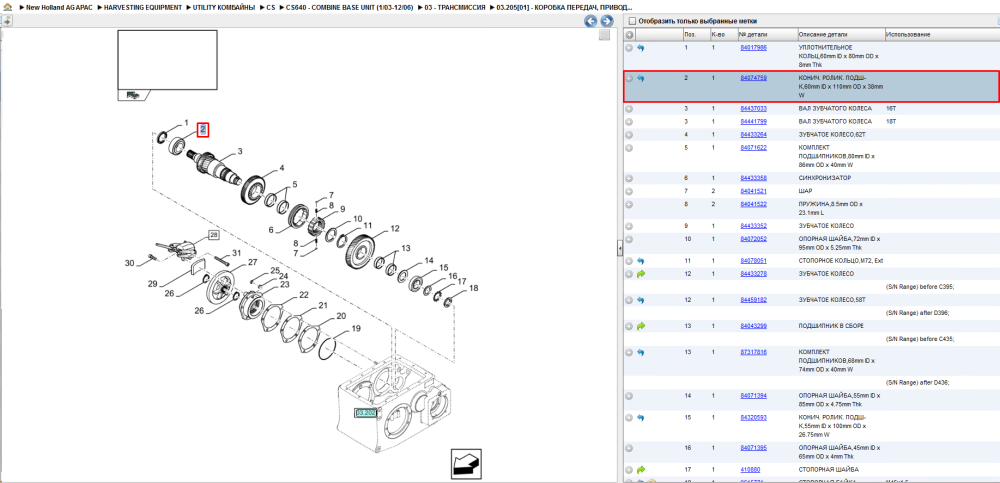
Task: Select callout number 3 in the diagram
Action: 240,152
